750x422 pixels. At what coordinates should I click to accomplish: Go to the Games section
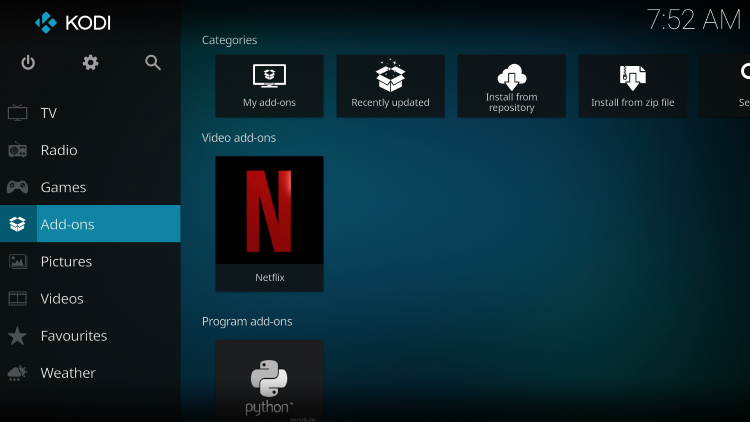90,187
